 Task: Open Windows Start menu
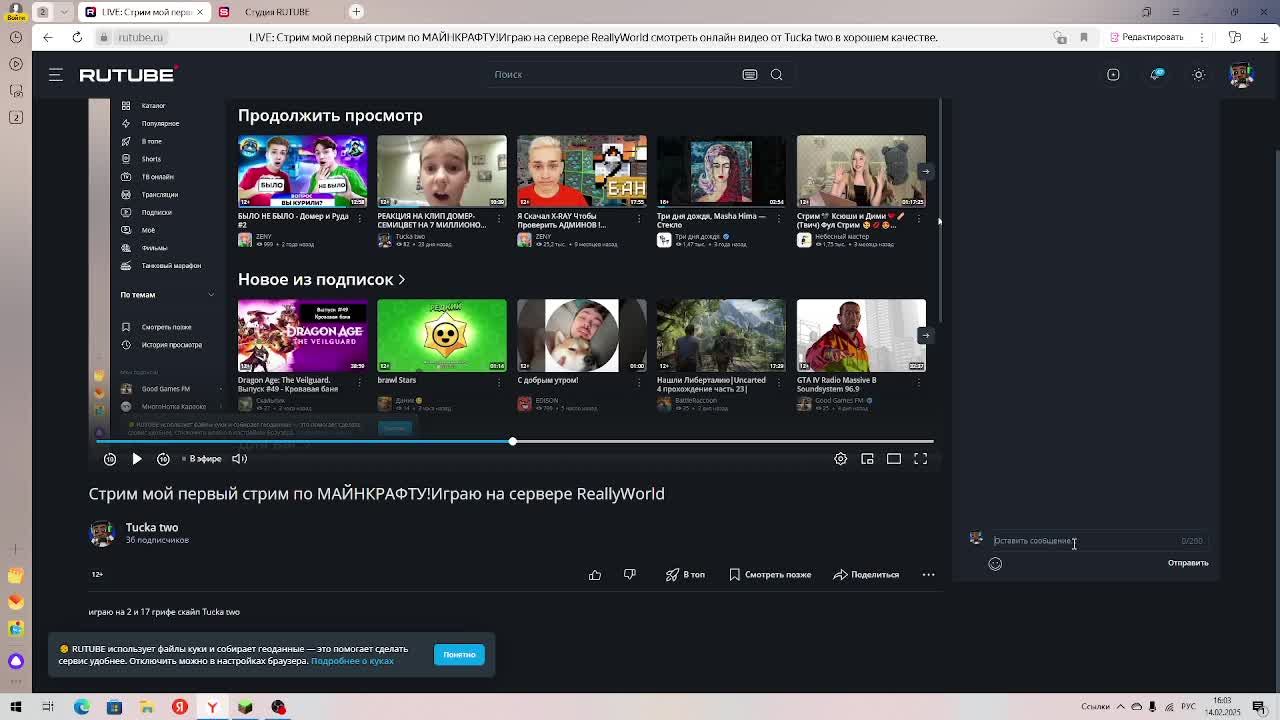(16, 707)
